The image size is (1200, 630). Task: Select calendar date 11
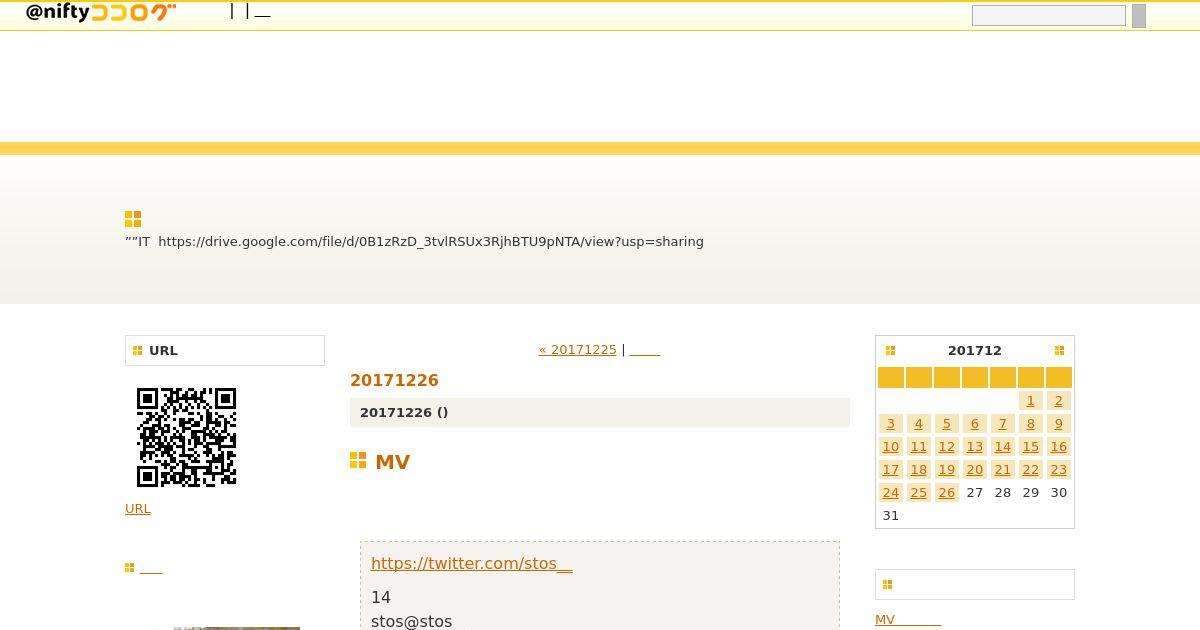pyautogui.click(x=918, y=446)
